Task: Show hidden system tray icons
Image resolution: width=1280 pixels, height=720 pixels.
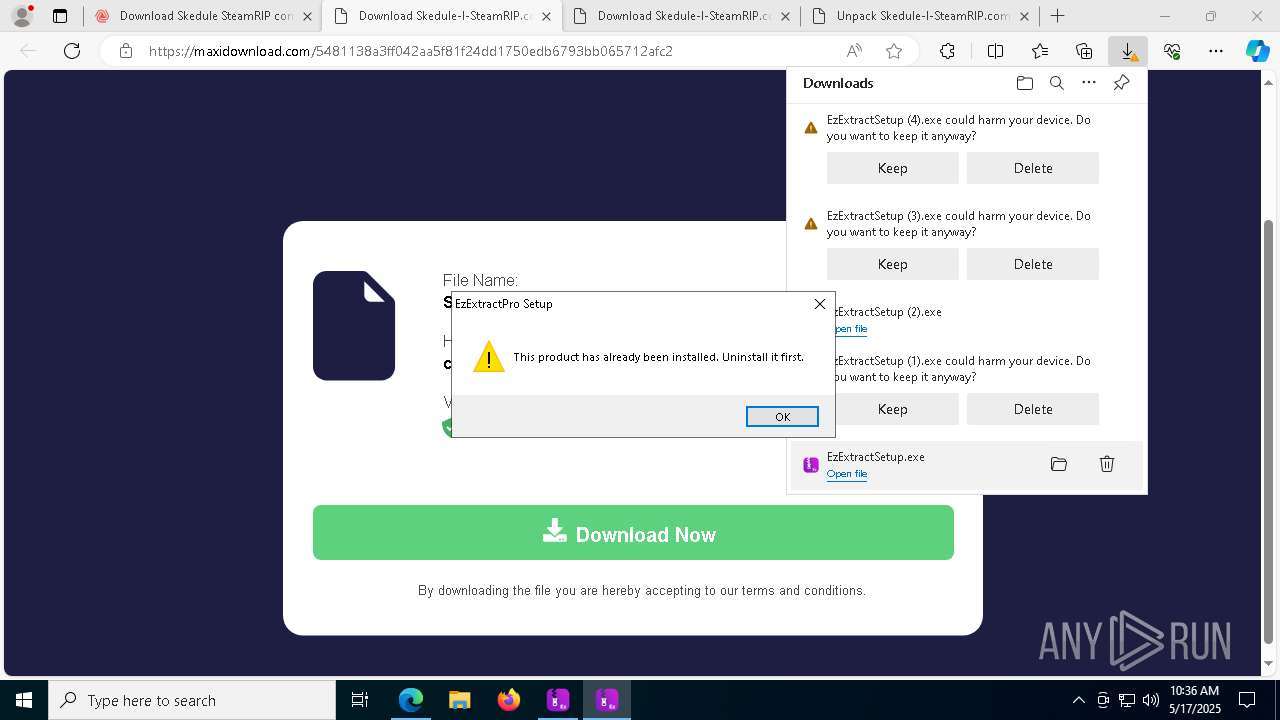Action: pos(1078,700)
